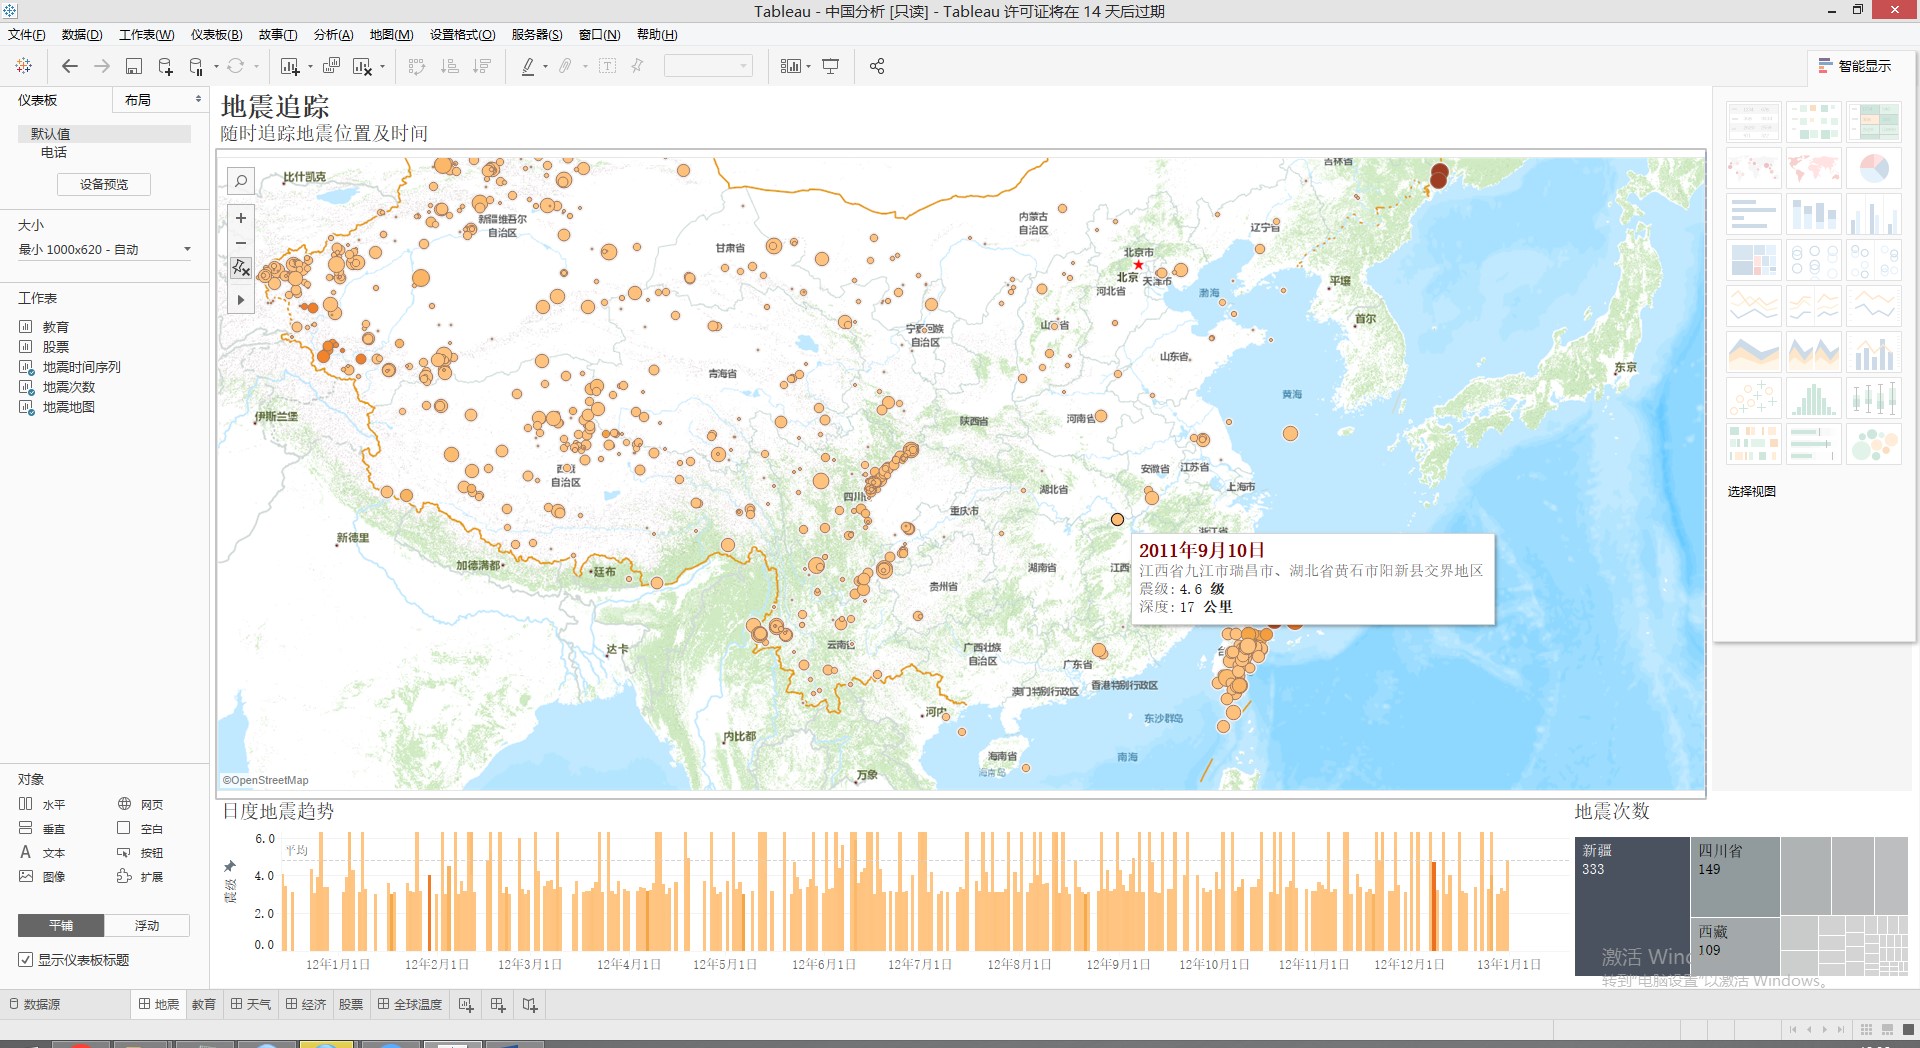Select the Floating layout toggle
1920x1048 pixels.
[x=147, y=926]
